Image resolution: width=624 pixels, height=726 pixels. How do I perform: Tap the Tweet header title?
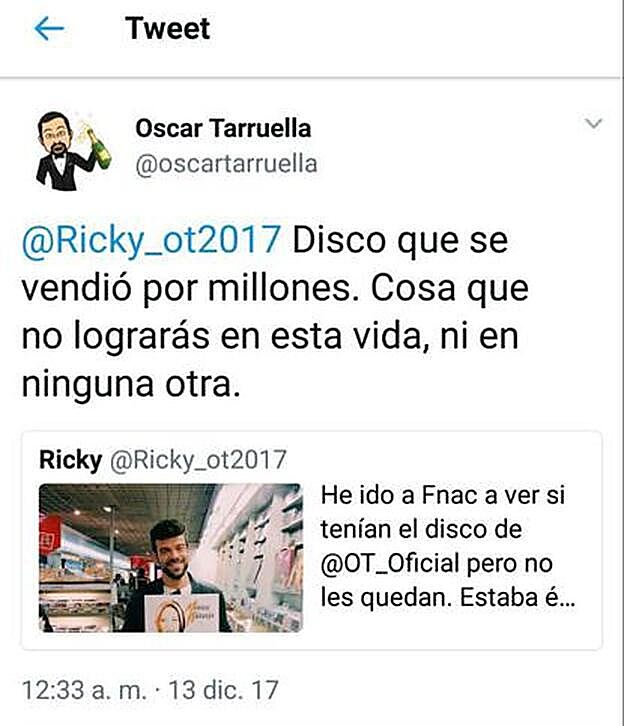168,28
